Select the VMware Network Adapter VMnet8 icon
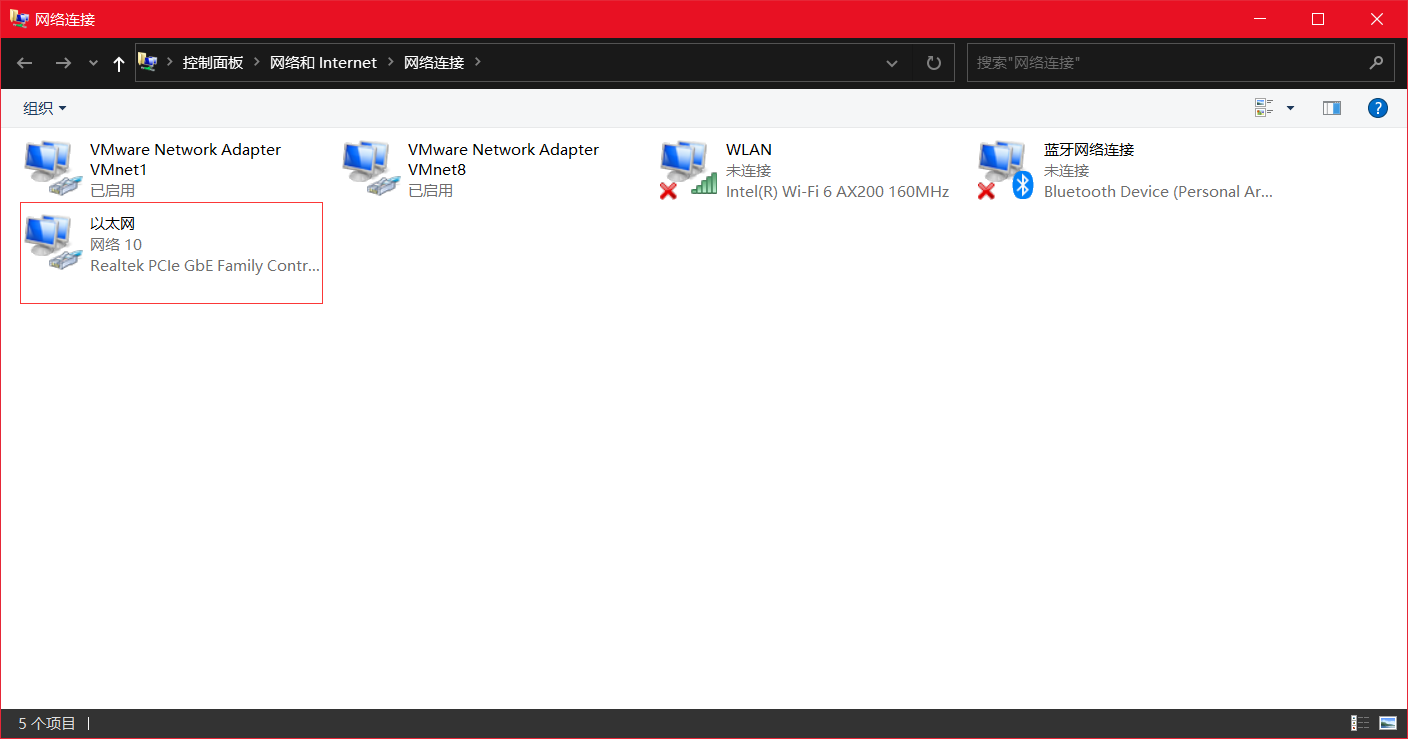The width and height of the screenshot is (1408, 739). 370,168
